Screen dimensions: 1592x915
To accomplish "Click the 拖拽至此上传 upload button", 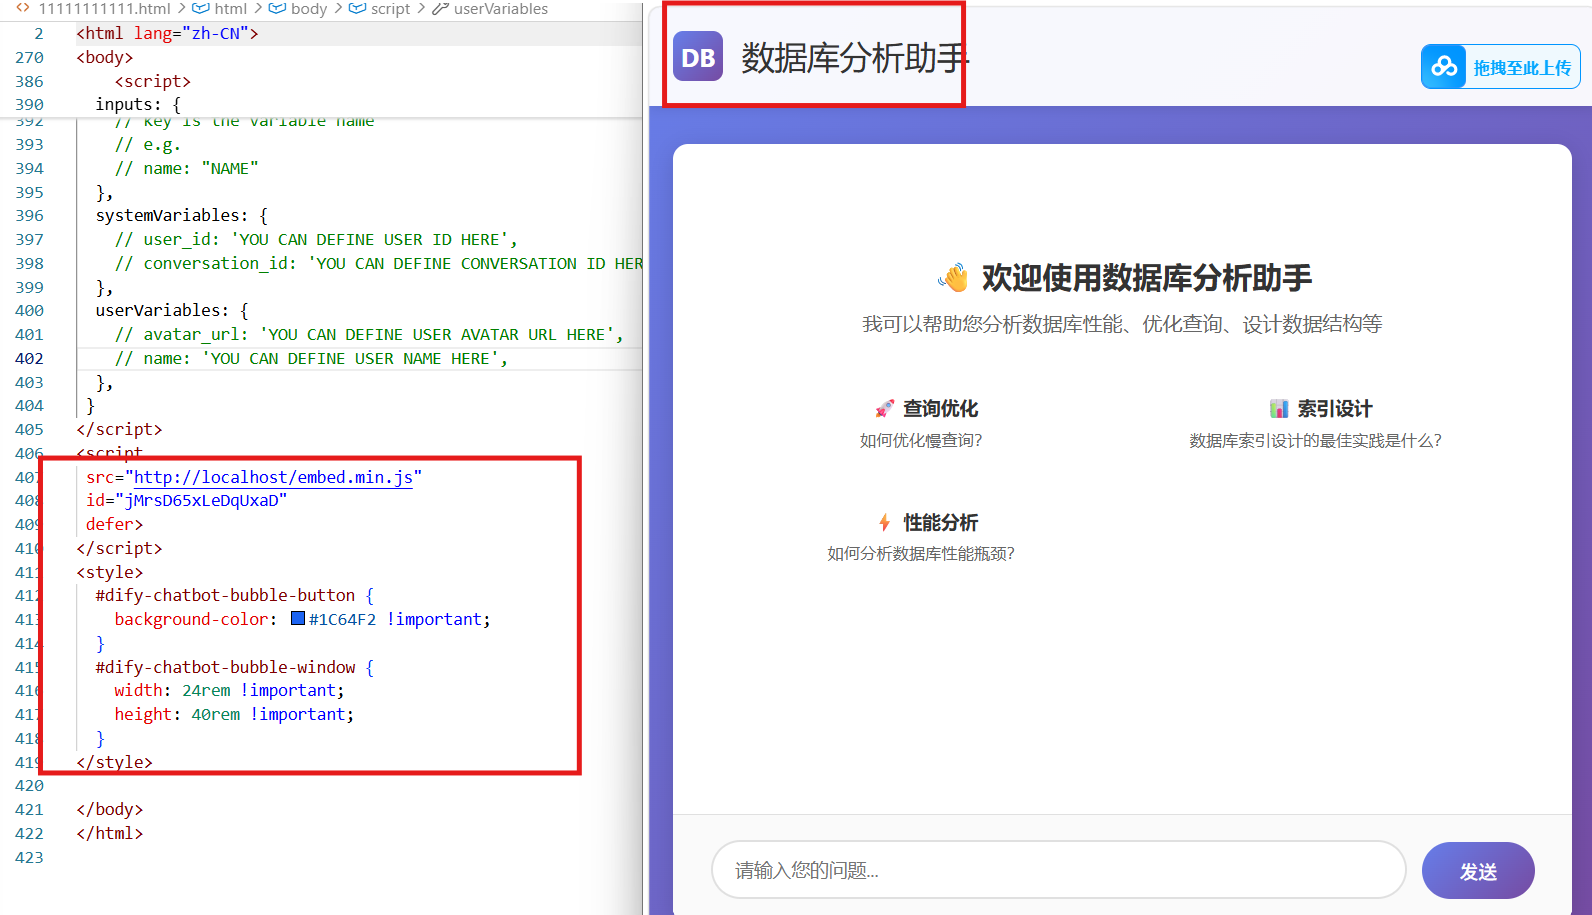I will tap(1501, 67).
